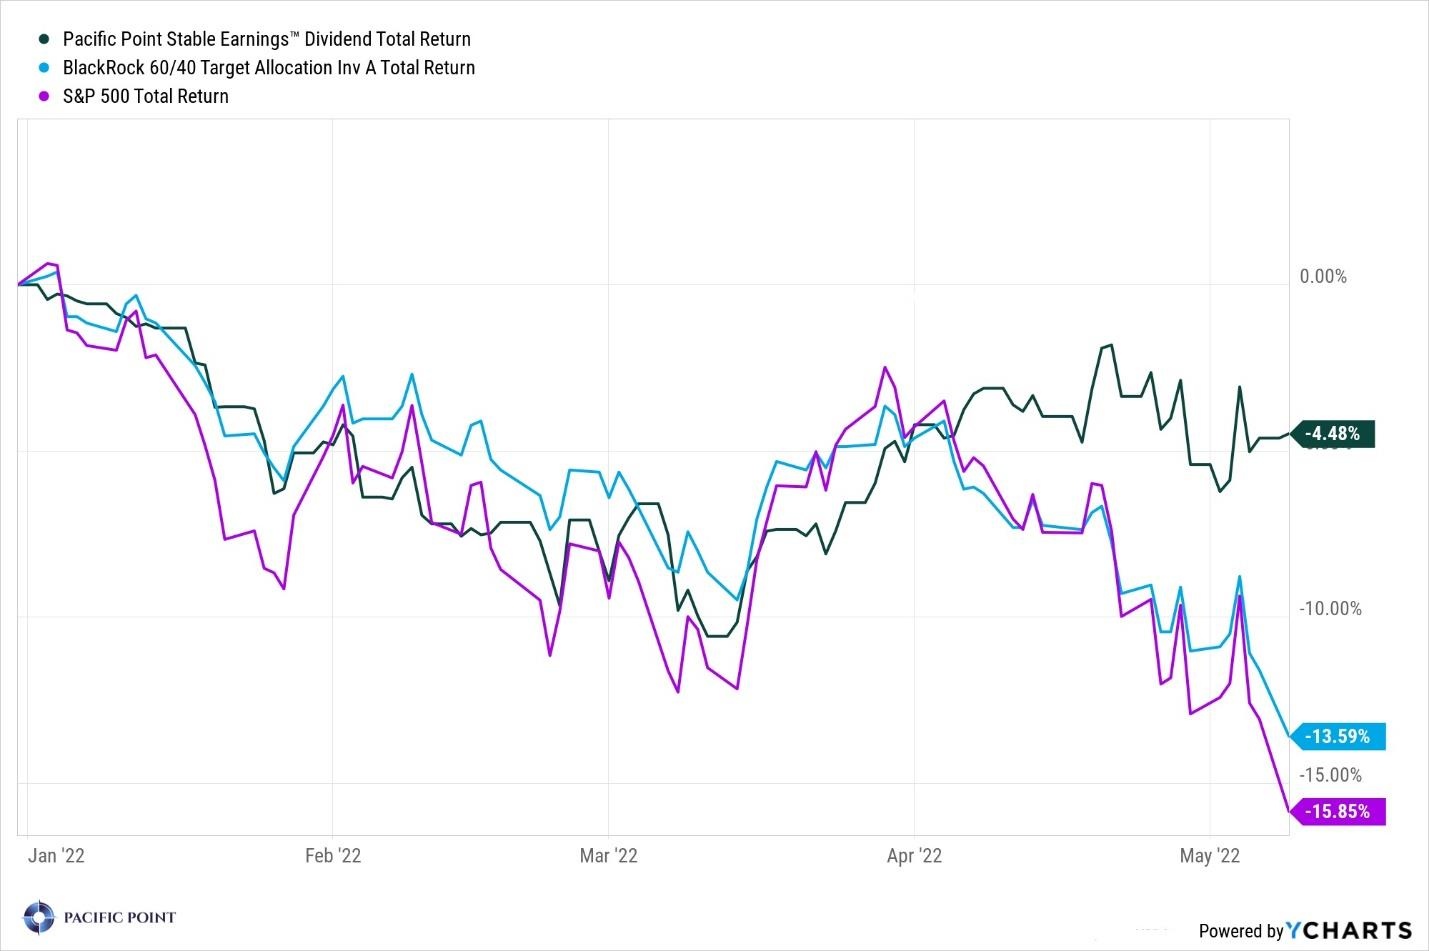The height and width of the screenshot is (951, 1429).
Task: Click the -4.48% dark green value tag
Action: (1334, 434)
